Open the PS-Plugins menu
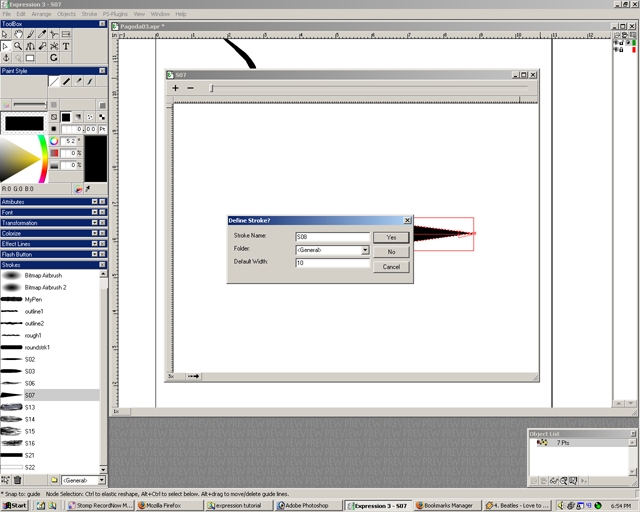The image size is (640, 512). 115,14
